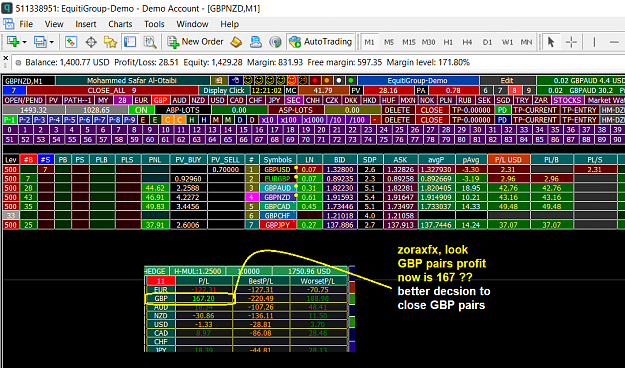Screen dimensions: 625x368
Task: Click the TP-CURRENT button beside green PD
Action: coord(535,110)
